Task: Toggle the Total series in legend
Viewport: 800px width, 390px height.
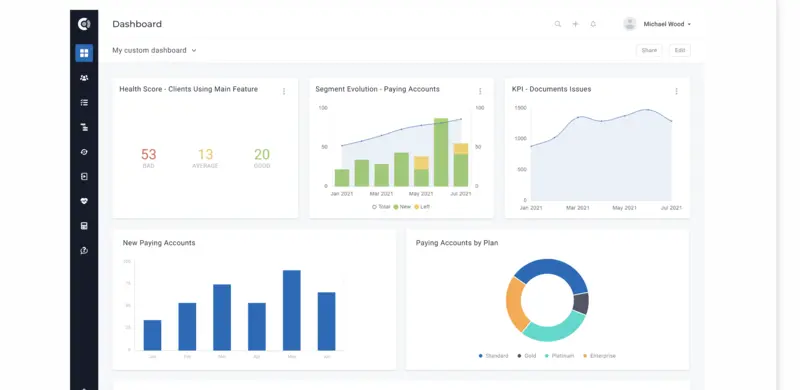Action: (x=381, y=207)
